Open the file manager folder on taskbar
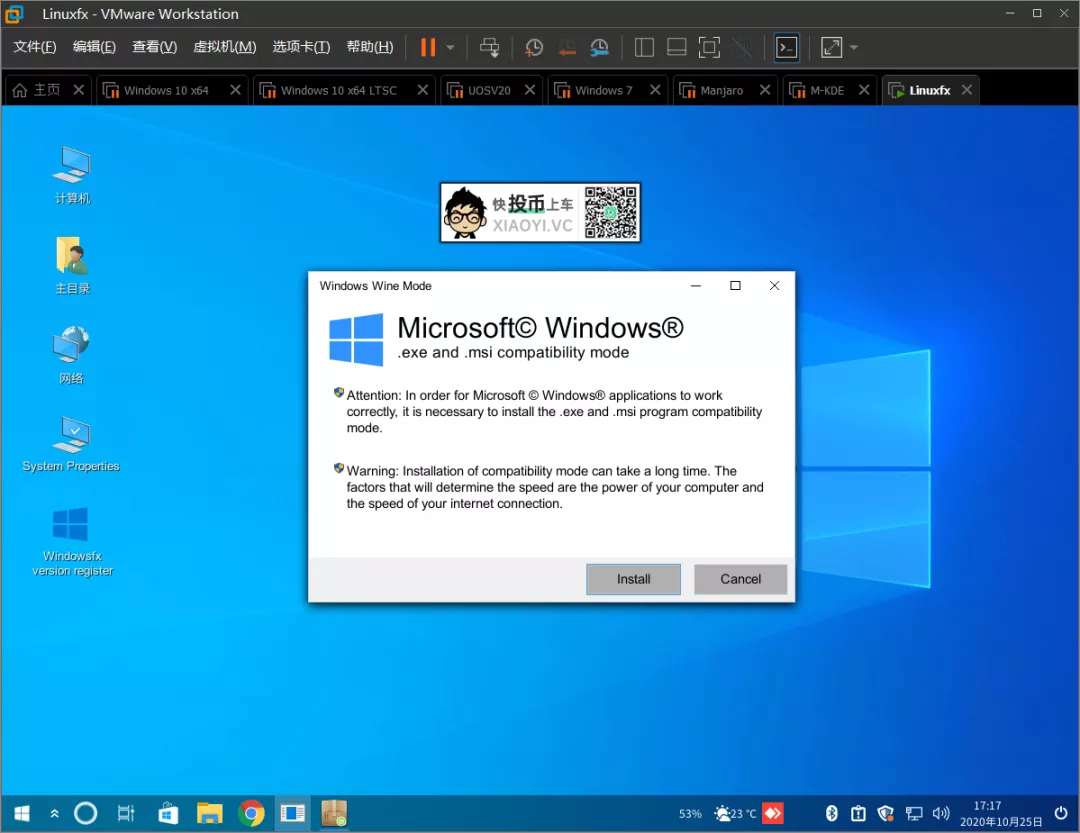The image size is (1080, 833). [x=209, y=814]
